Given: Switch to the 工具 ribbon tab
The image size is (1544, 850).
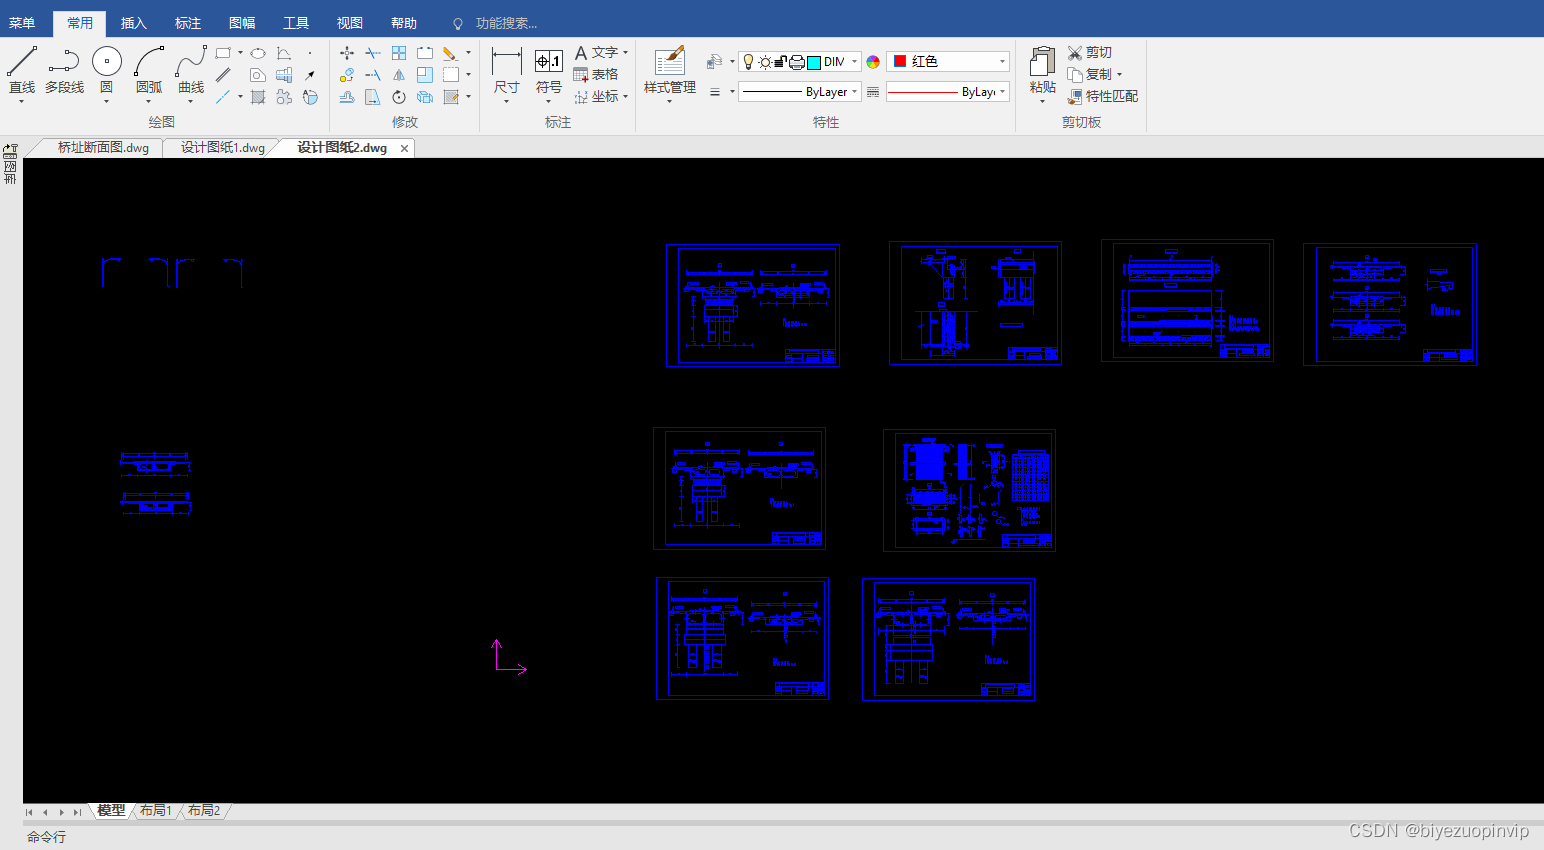Looking at the screenshot, I should pos(296,23).
